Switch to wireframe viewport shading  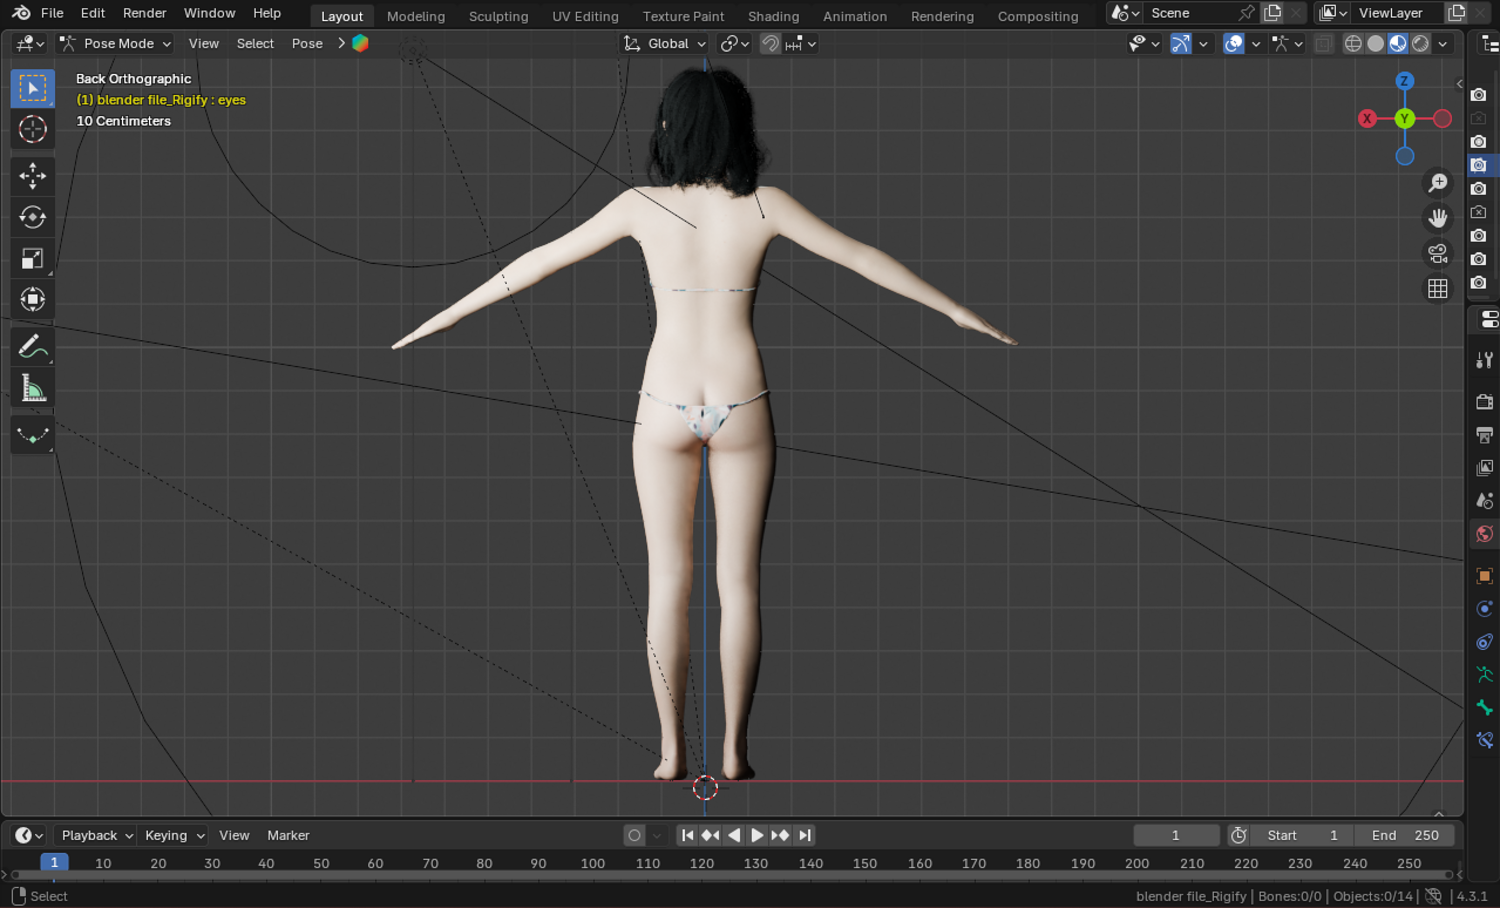(x=1353, y=43)
